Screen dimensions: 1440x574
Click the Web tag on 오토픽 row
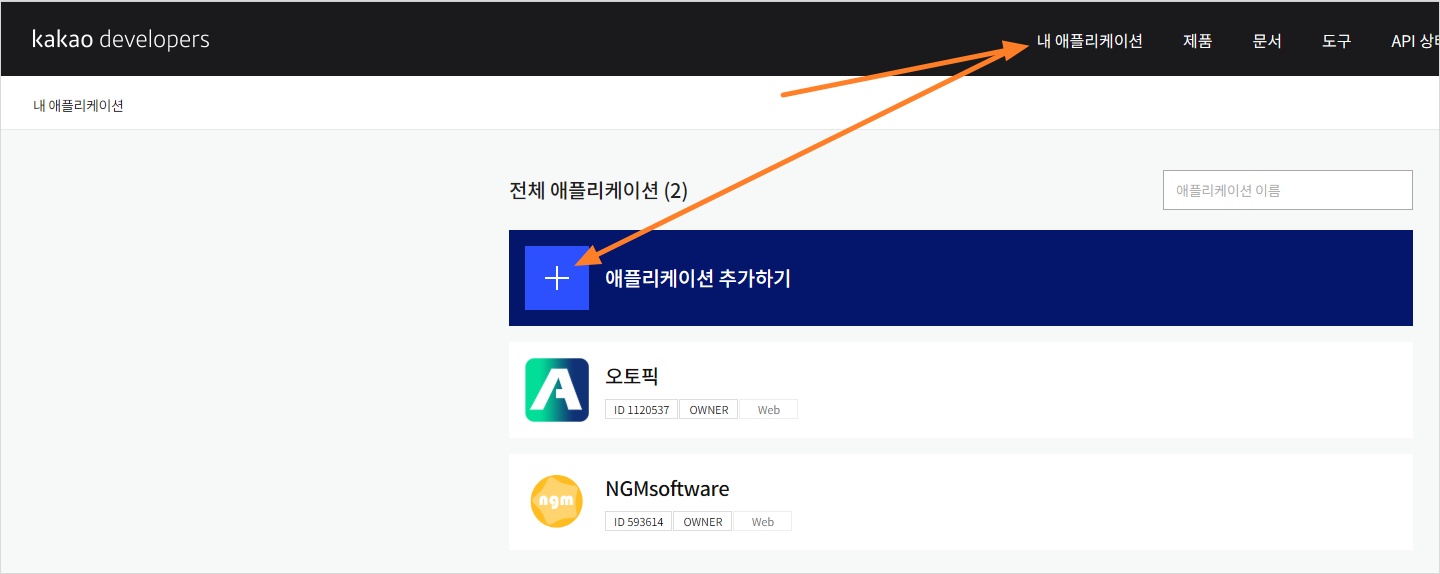point(768,409)
